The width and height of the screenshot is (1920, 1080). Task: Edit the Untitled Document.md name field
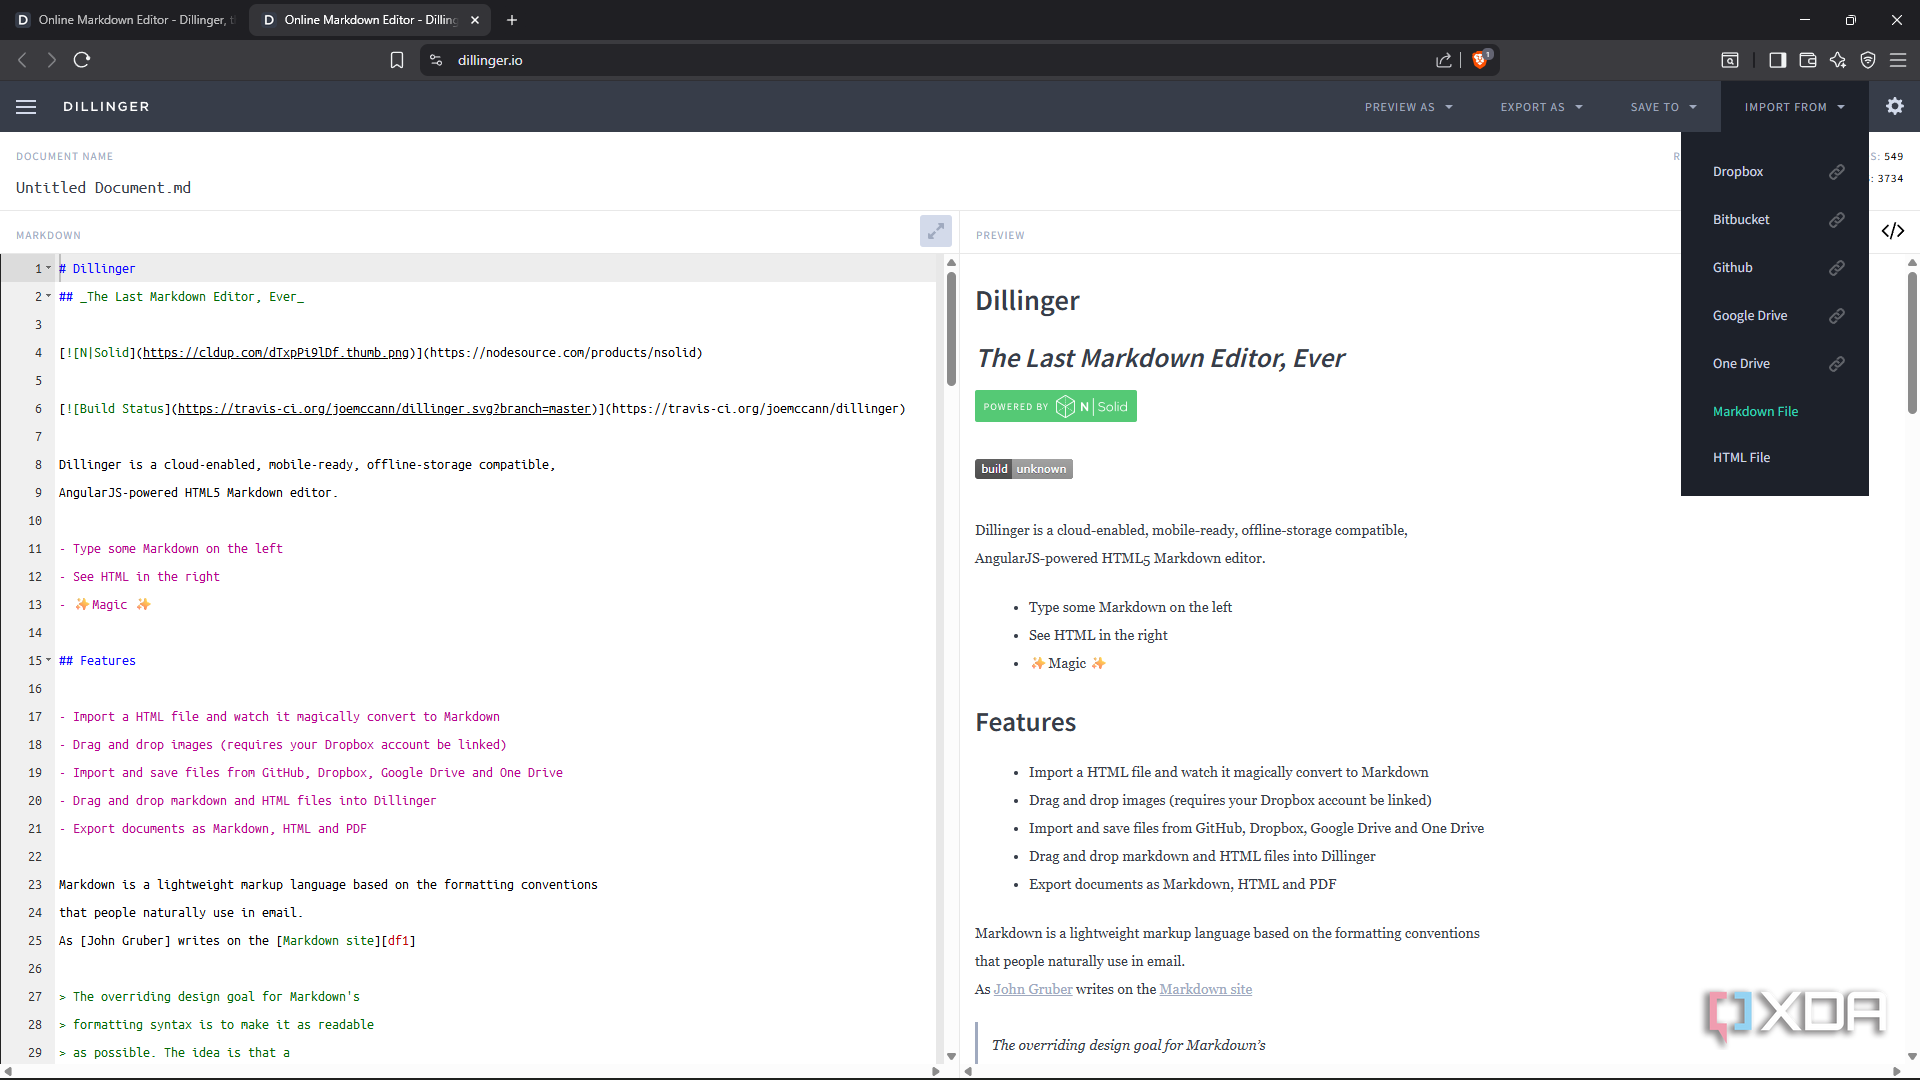tap(103, 188)
